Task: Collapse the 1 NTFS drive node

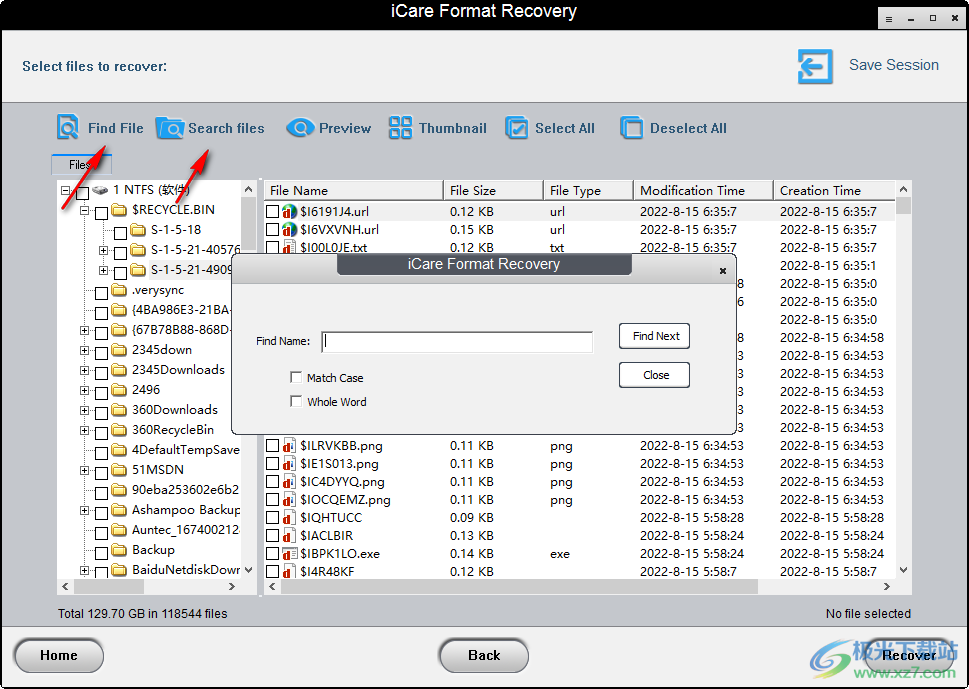Action: tap(65, 190)
